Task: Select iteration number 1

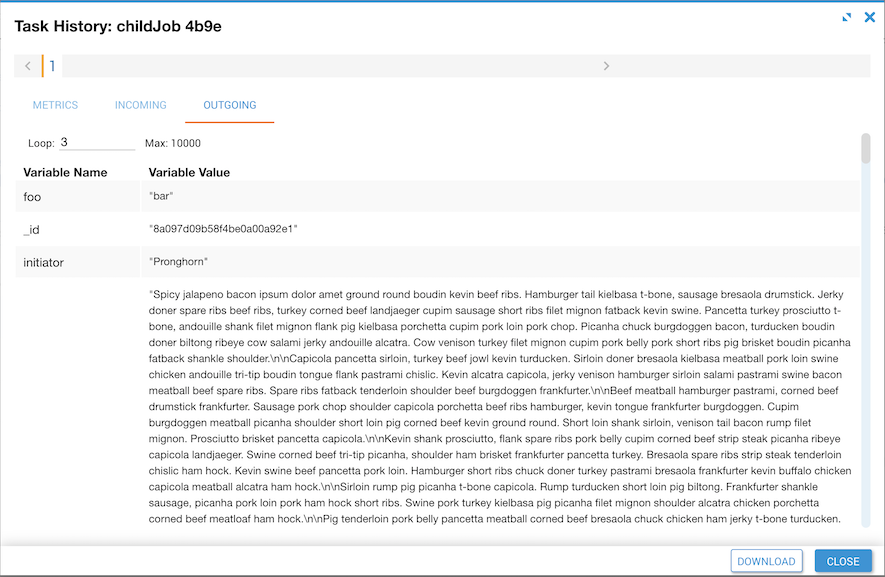Action: click(x=52, y=66)
